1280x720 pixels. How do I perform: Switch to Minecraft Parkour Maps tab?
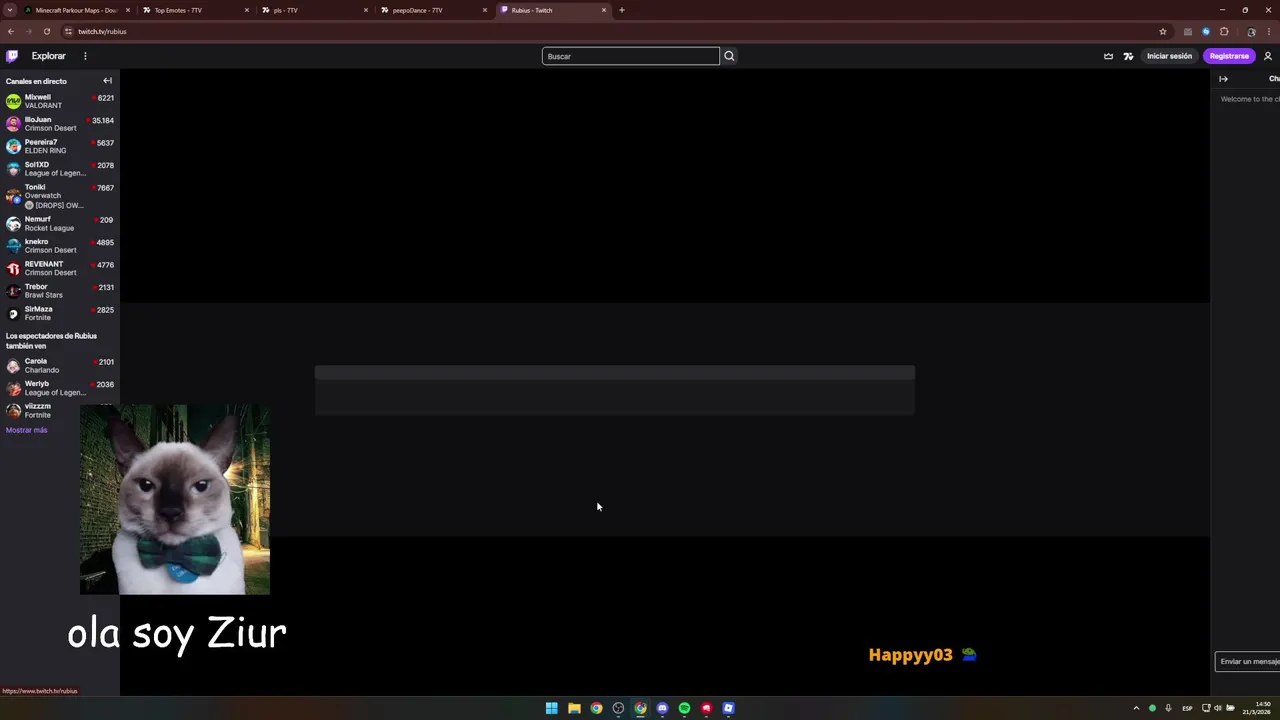tap(76, 10)
